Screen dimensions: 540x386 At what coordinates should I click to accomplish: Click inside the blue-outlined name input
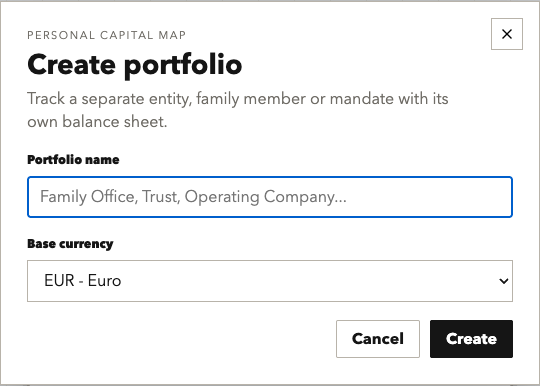pyautogui.click(x=270, y=197)
